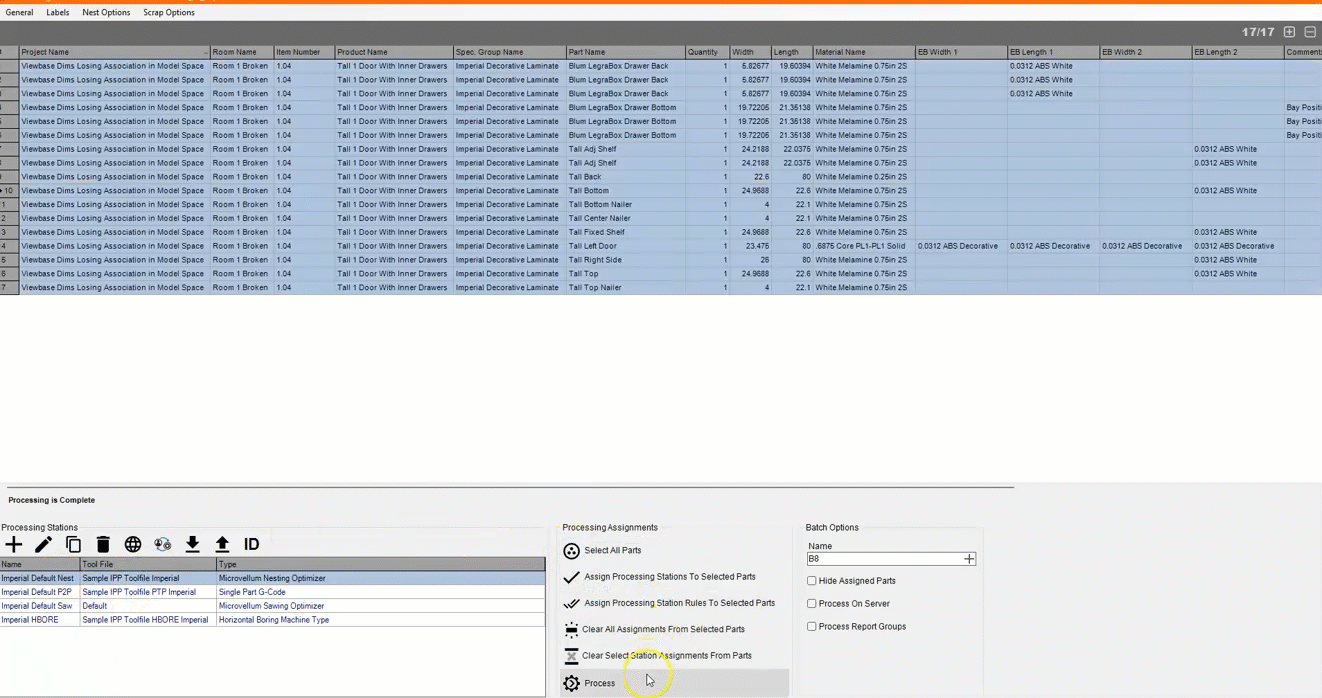This screenshot has height=698, width=1322.
Task: Open the Project Name column header dropdown arrow
Action: [x=206, y=52]
